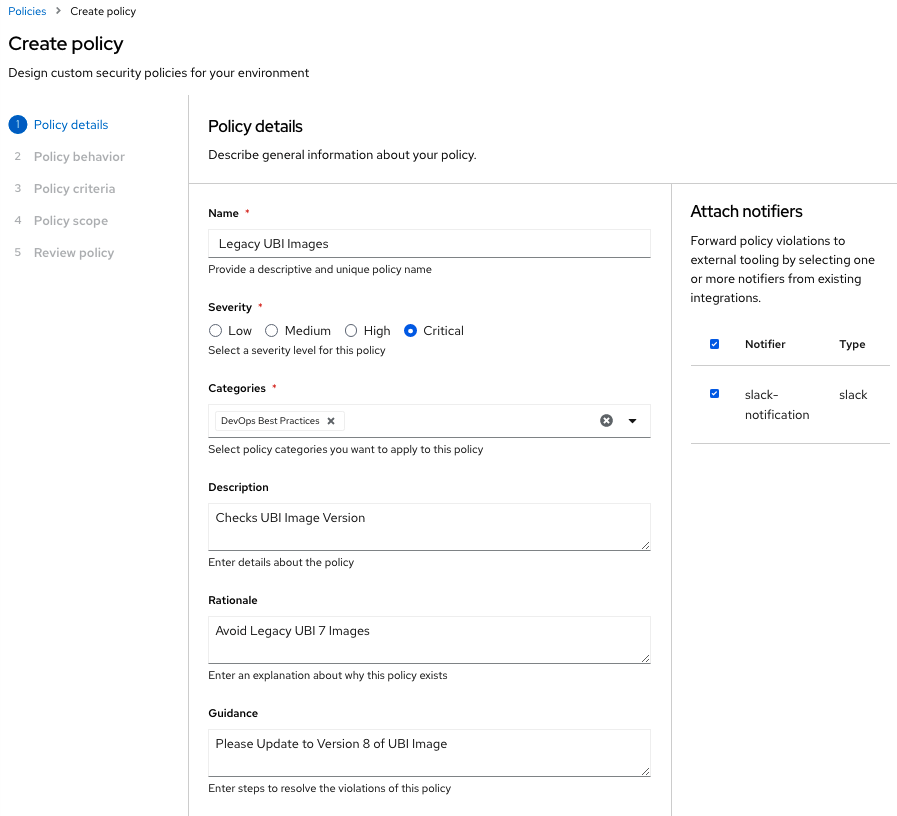The width and height of the screenshot is (897, 816).
Task: Select Critical severity radio button
Action: tap(410, 331)
